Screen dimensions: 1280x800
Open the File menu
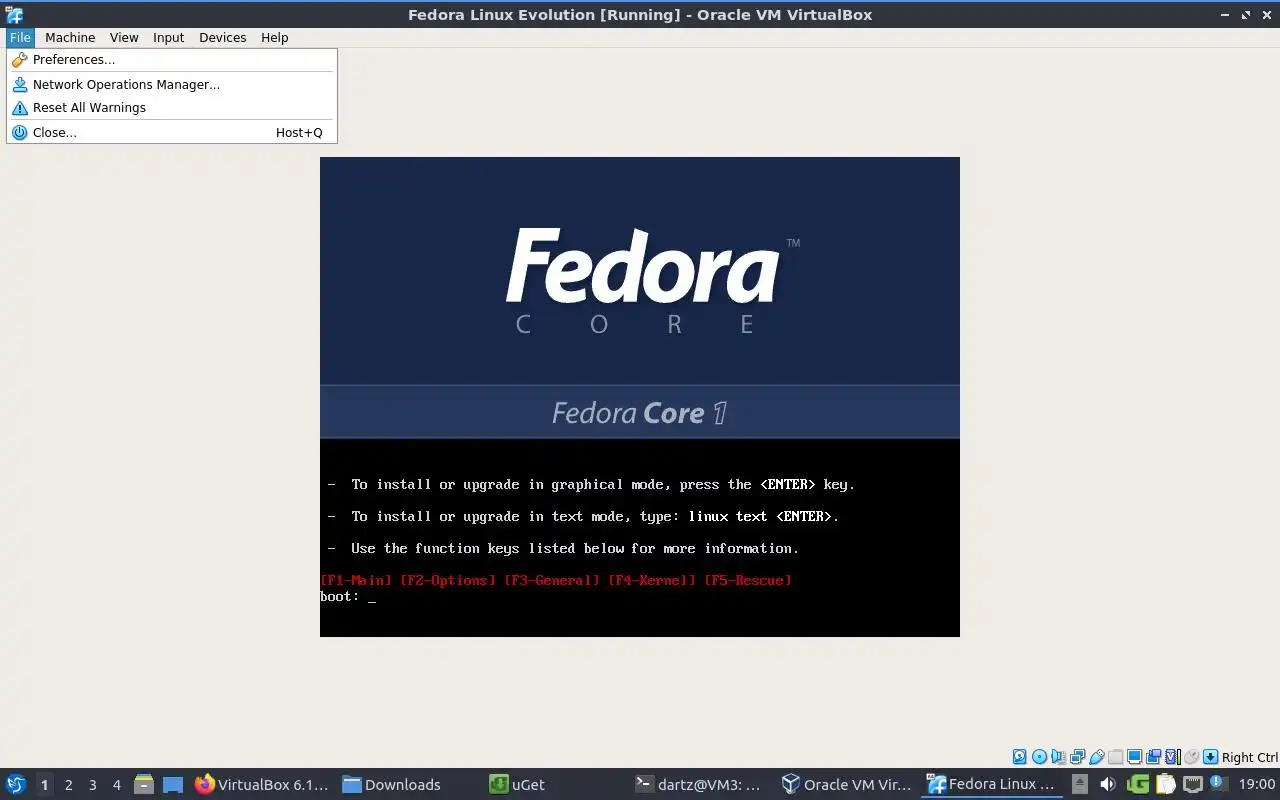coord(20,37)
